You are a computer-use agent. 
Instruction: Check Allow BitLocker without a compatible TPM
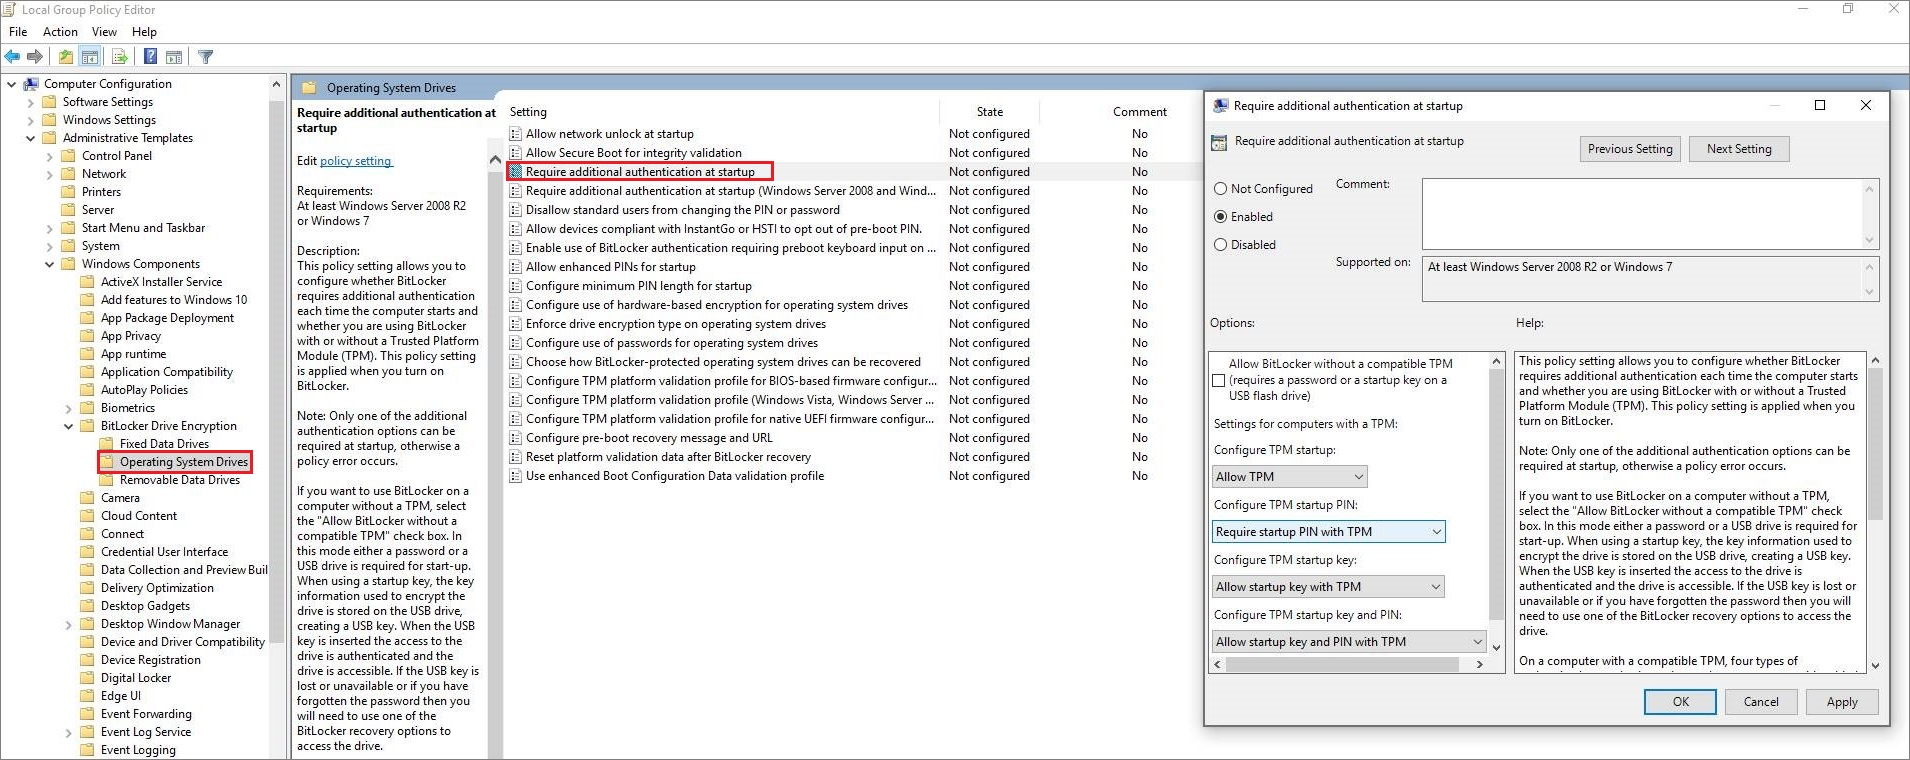point(1218,380)
